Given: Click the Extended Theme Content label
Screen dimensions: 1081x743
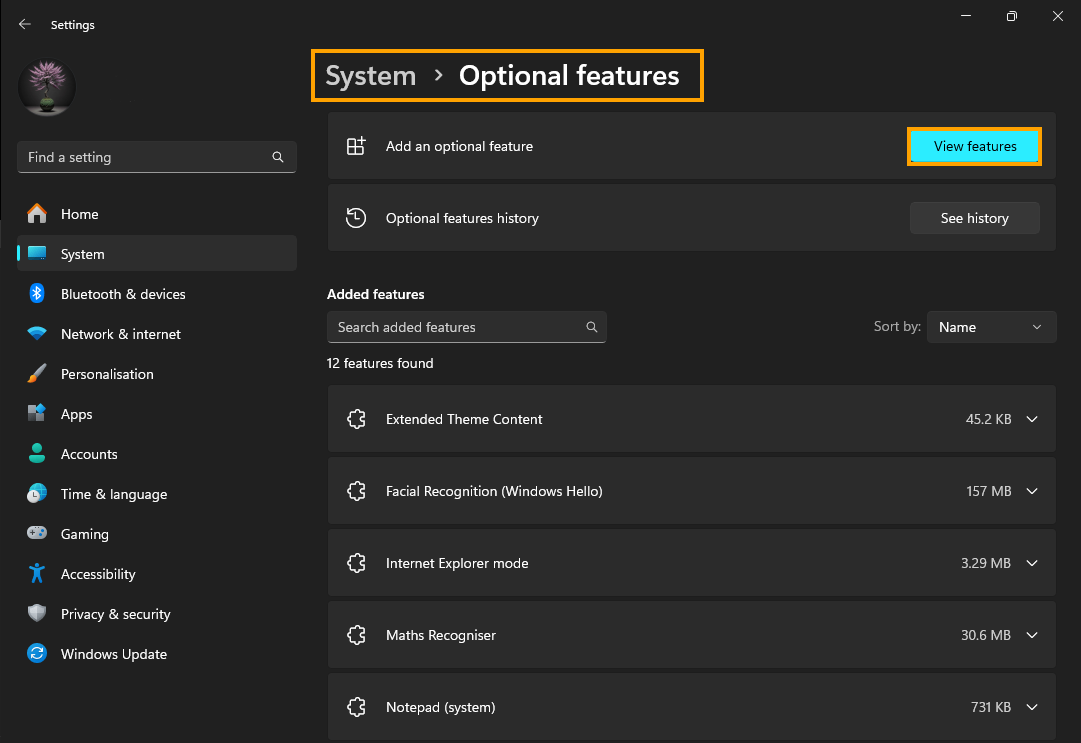Looking at the screenshot, I should point(464,419).
